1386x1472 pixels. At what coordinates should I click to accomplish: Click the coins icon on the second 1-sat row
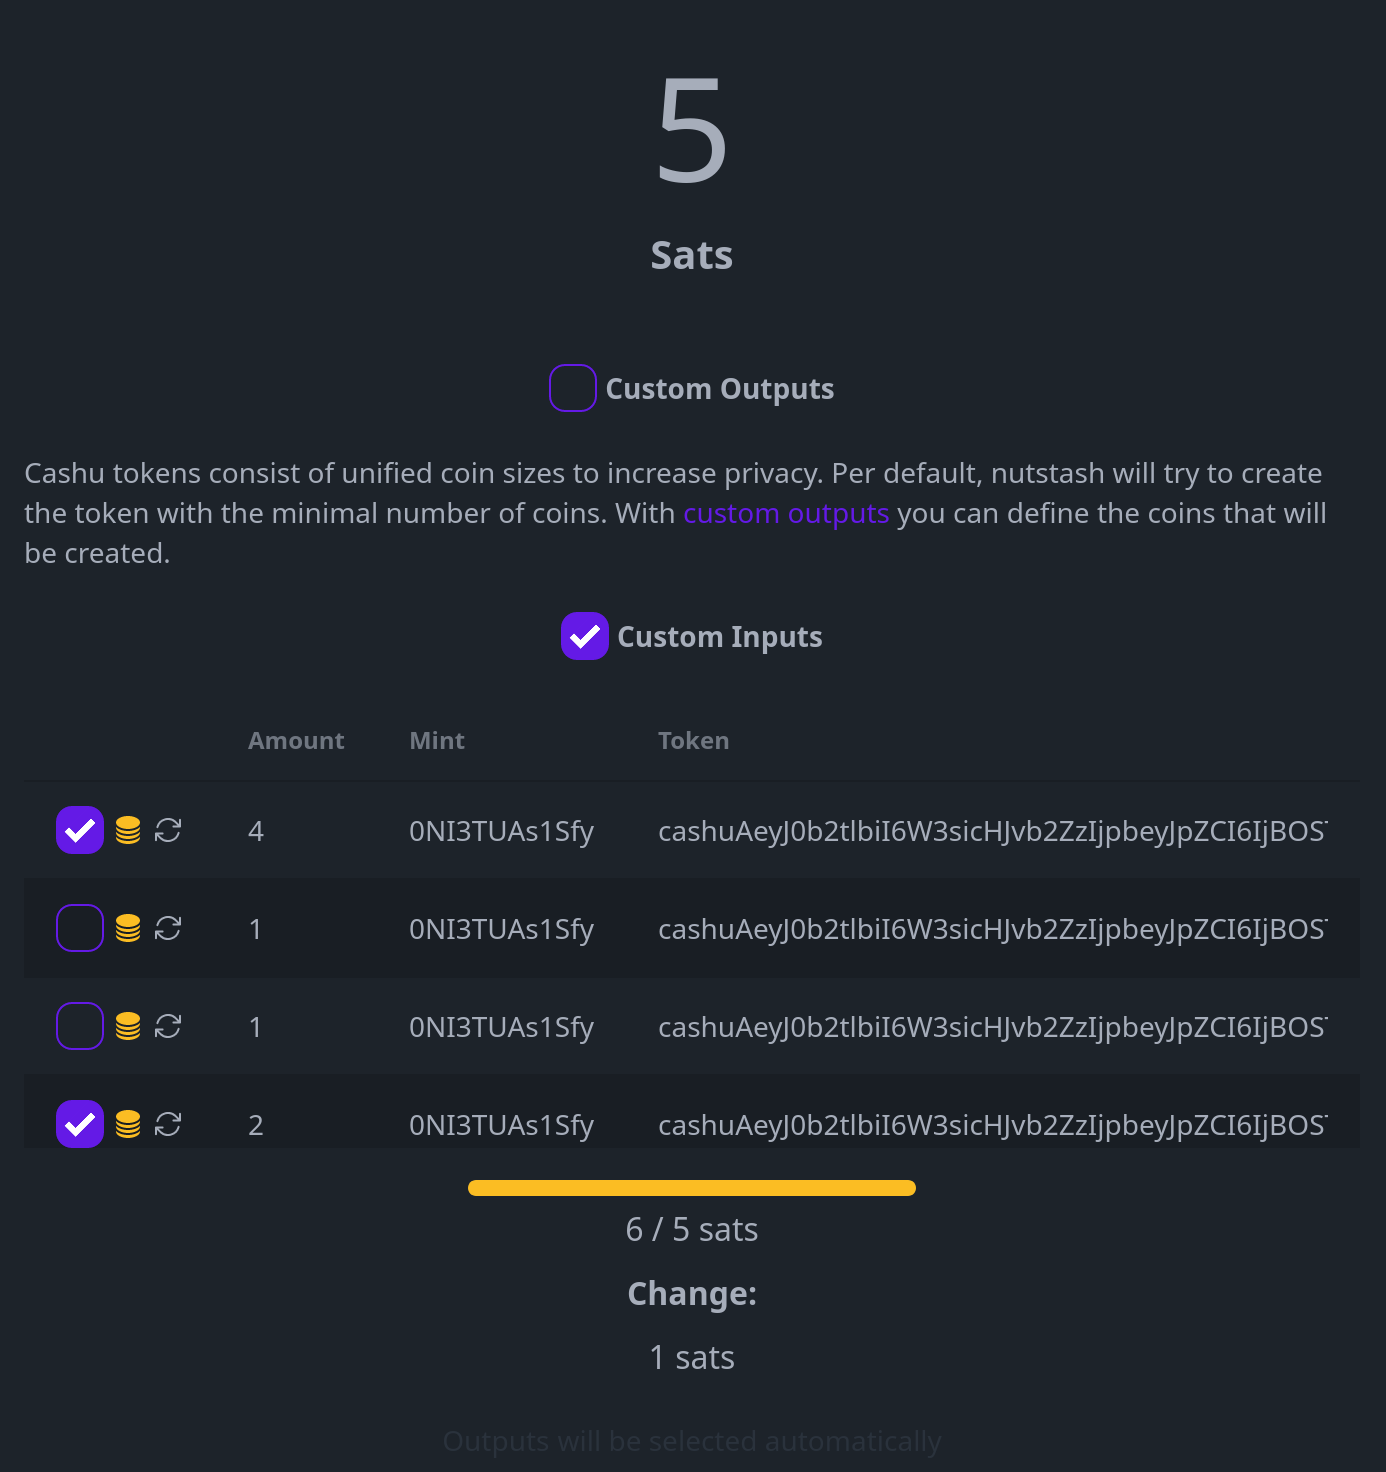128,1026
